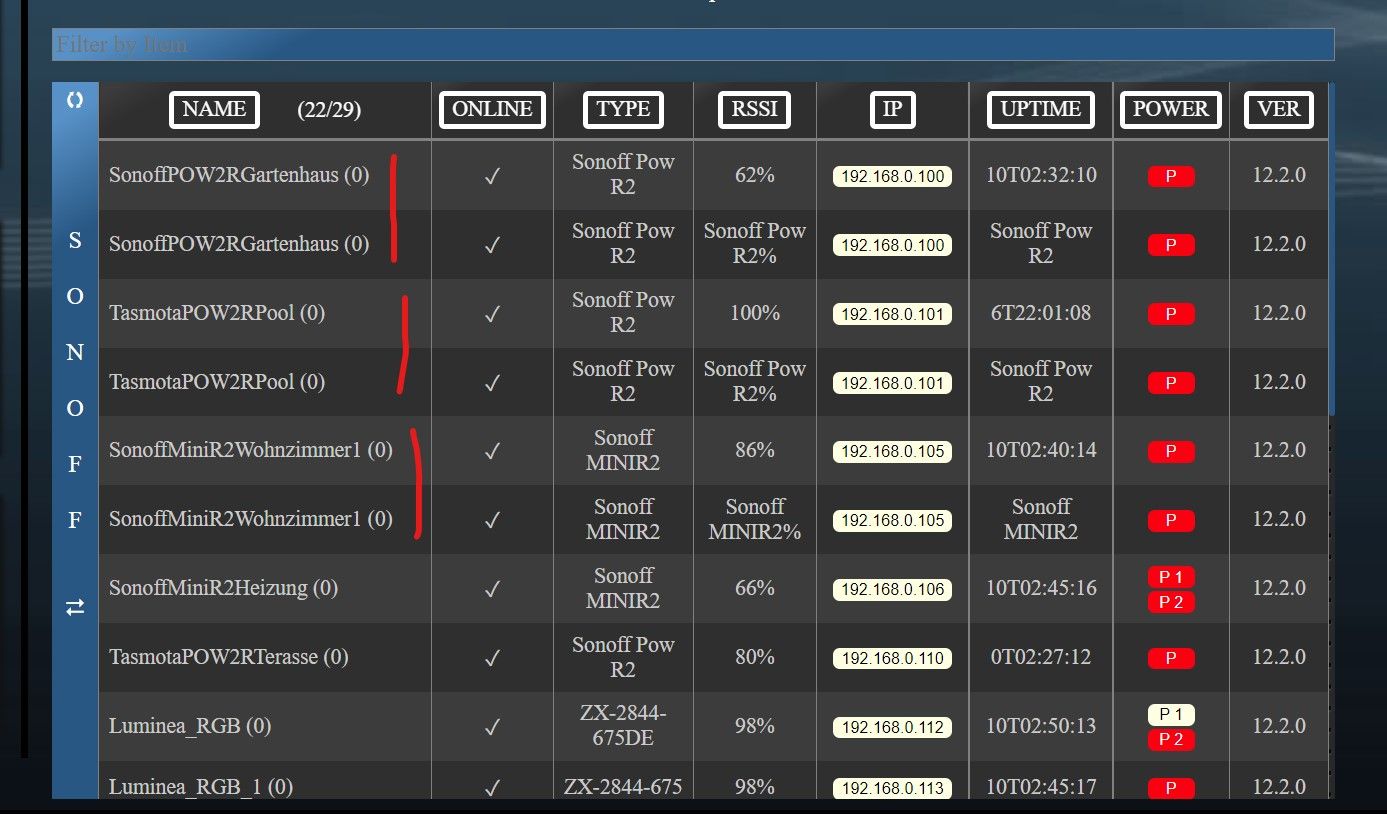The height and width of the screenshot is (814, 1387).
Task: Select SonoffMiniR2Wohnzimmer1 name in the row with RSSI 86%
Action: point(250,450)
